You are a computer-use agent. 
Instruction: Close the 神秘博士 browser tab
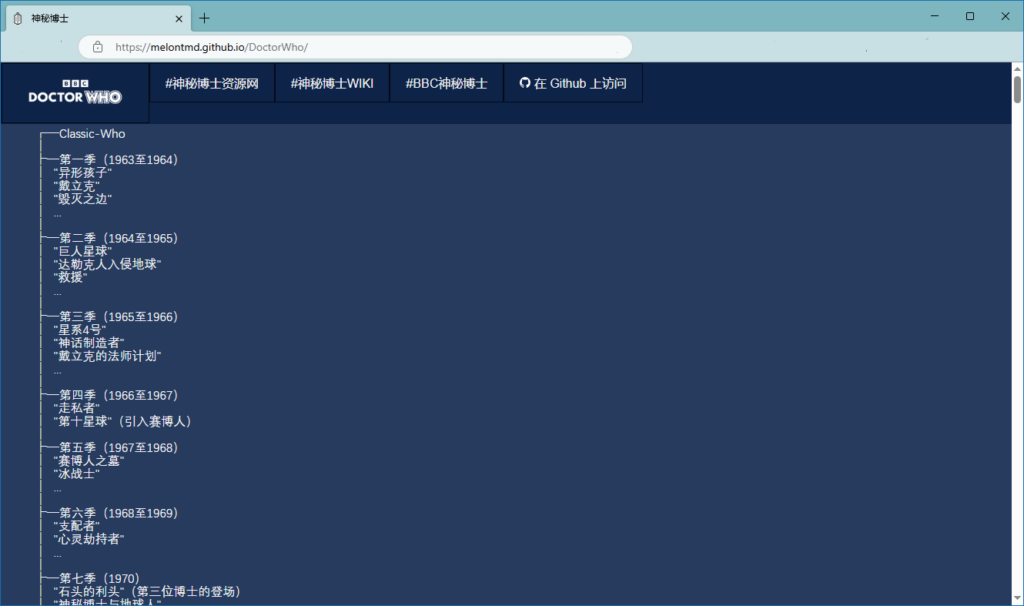coord(178,18)
